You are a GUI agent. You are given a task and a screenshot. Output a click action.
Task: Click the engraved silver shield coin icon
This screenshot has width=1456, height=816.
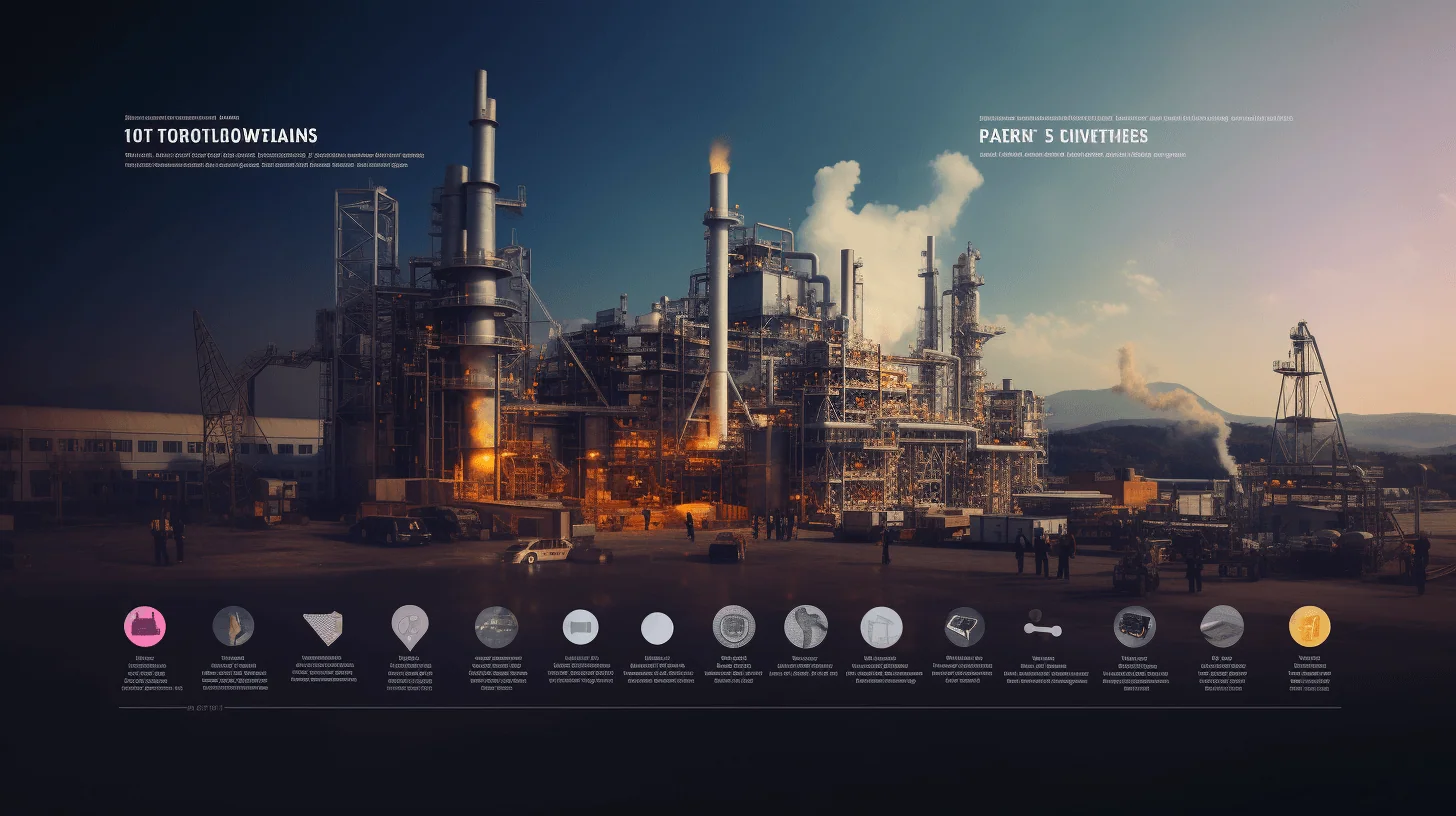pos(734,627)
